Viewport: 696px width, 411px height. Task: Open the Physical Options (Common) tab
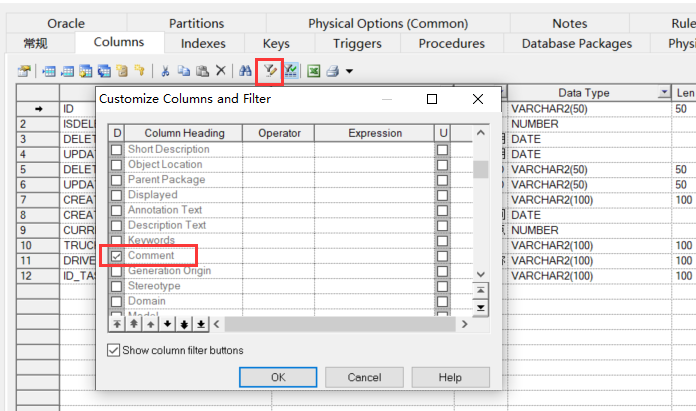point(388,23)
